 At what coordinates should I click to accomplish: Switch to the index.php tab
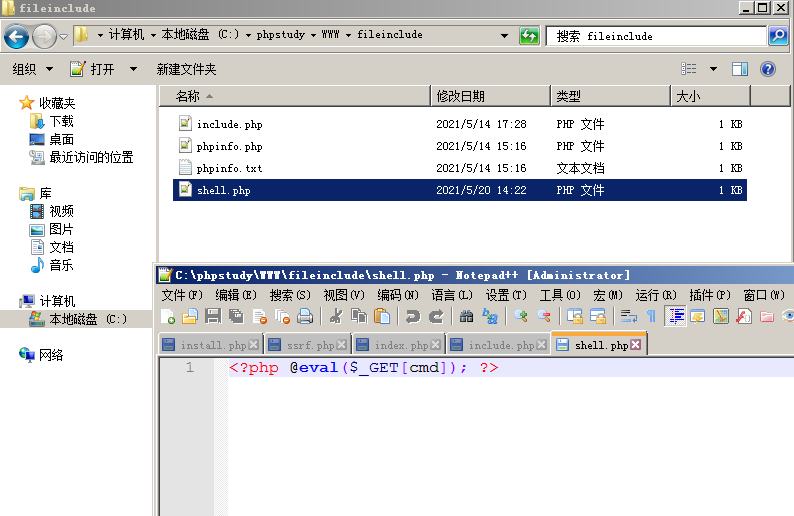tap(399, 345)
